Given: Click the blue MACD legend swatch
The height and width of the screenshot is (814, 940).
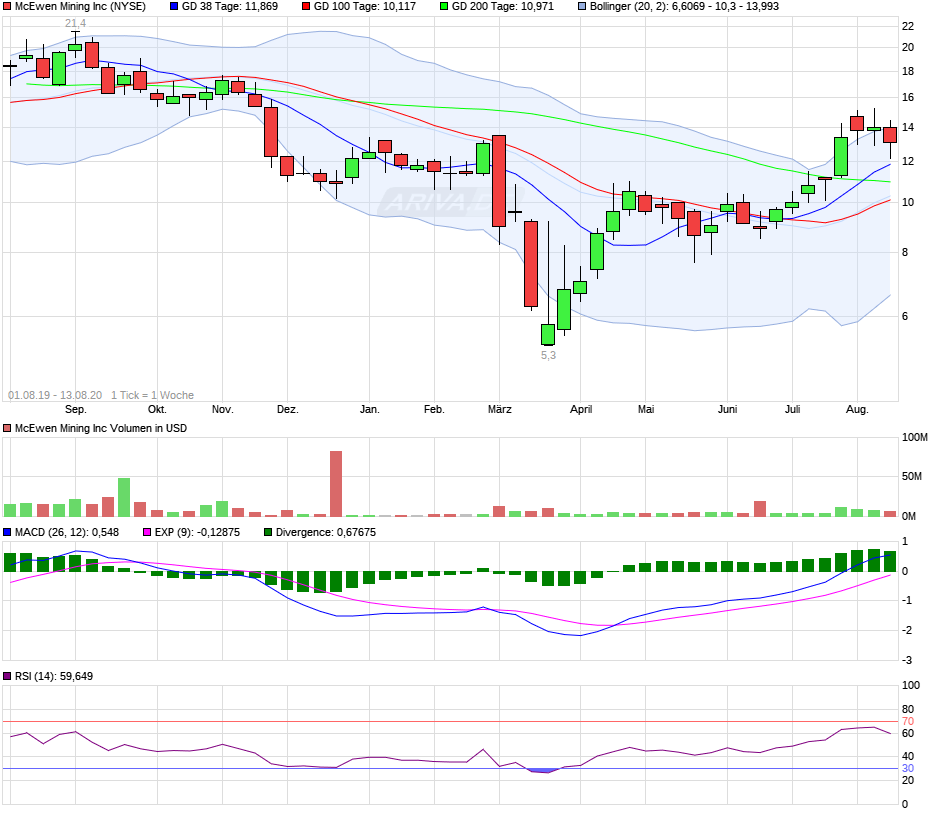Looking at the screenshot, I should click(7, 532).
